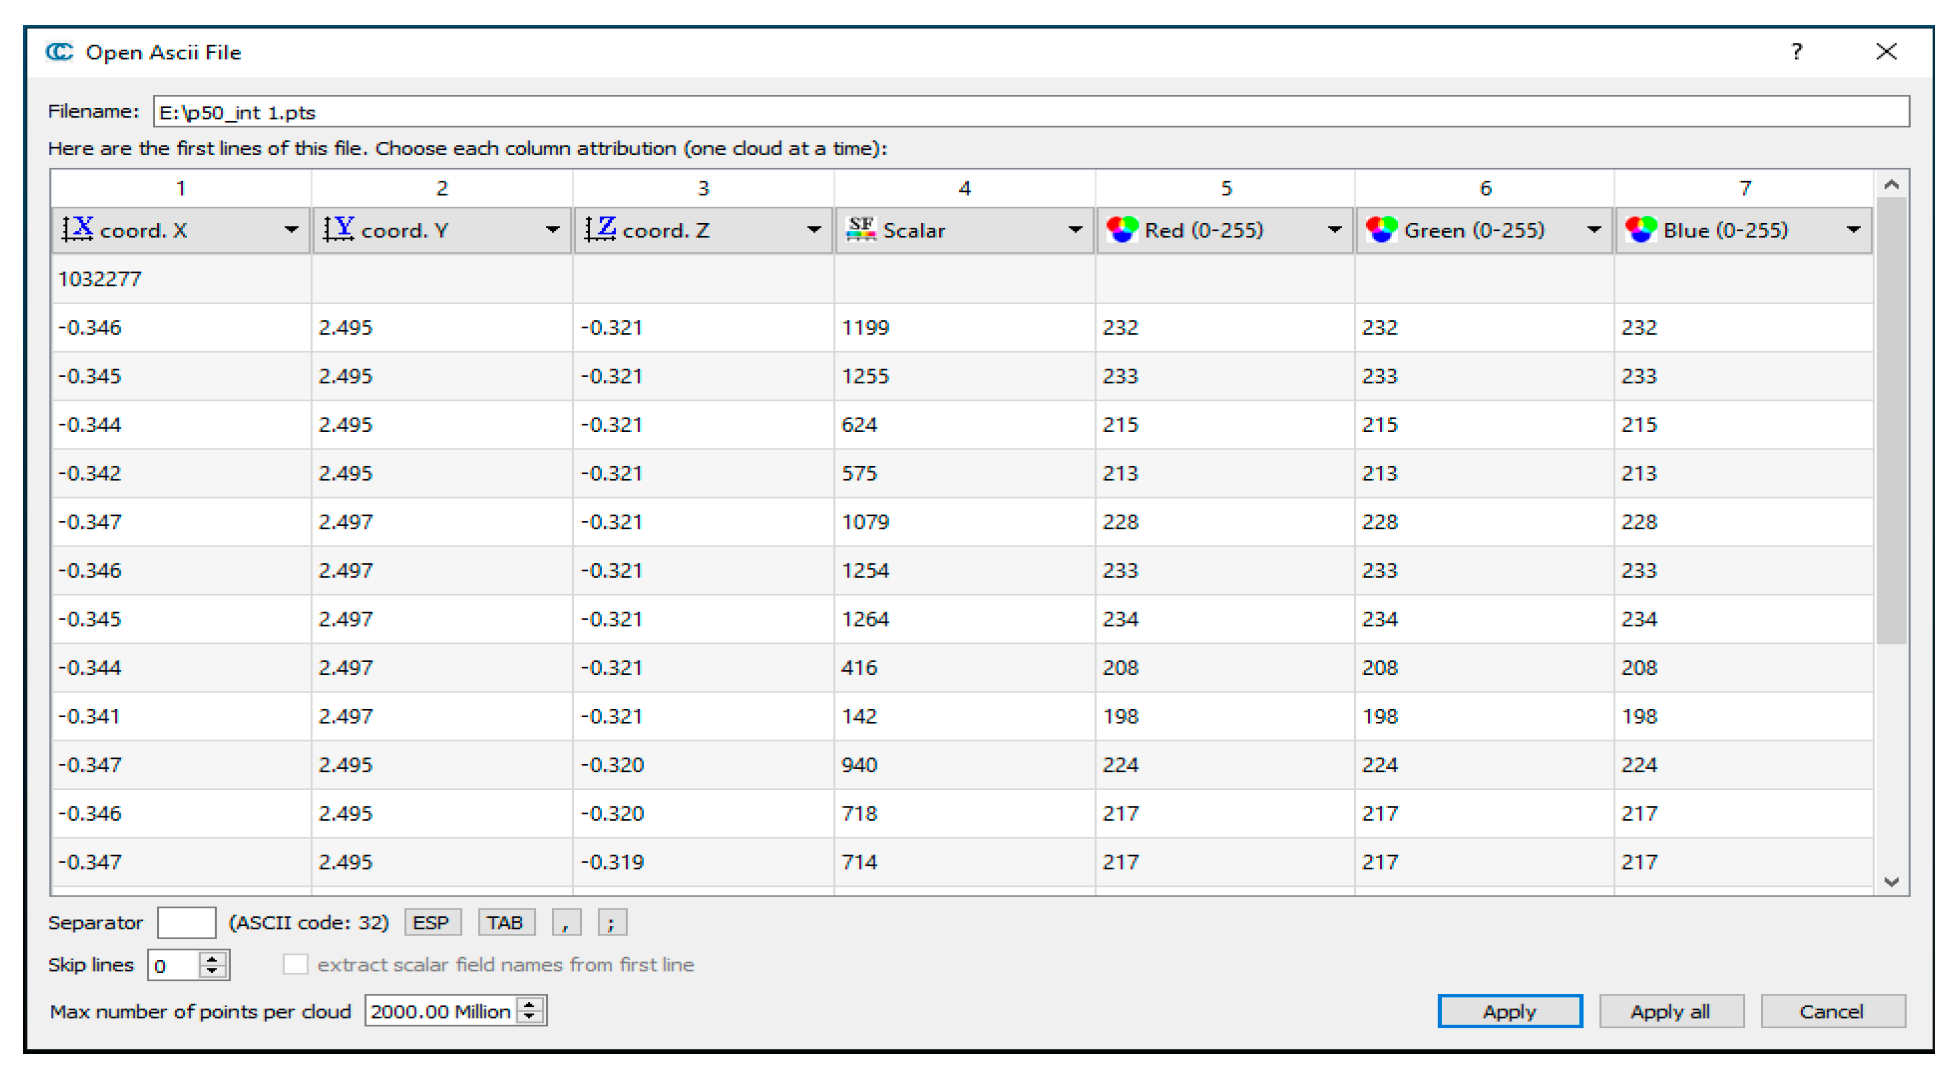The image size is (1957, 1077).
Task: Click the Red channel color icon
Action: [1122, 230]
